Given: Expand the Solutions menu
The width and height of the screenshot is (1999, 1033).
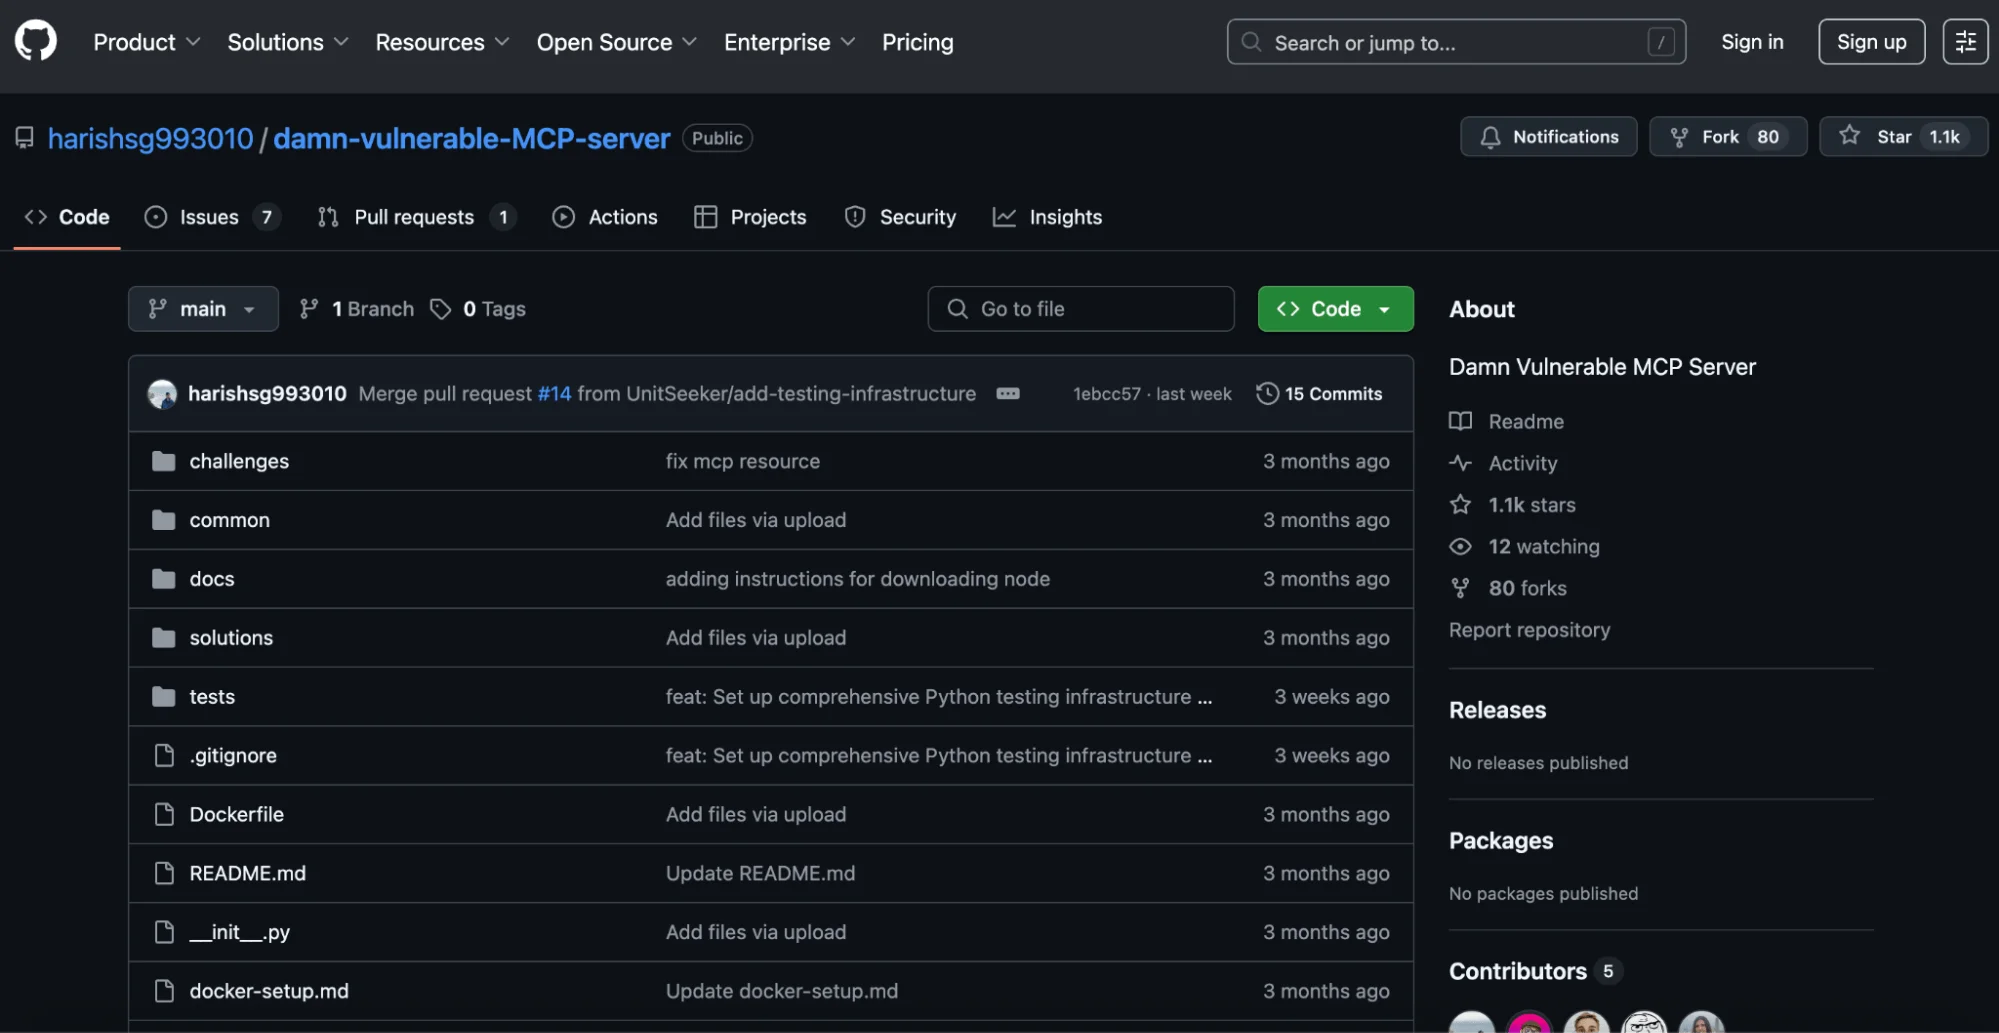Looking at the screenshot, I should 288,42.
